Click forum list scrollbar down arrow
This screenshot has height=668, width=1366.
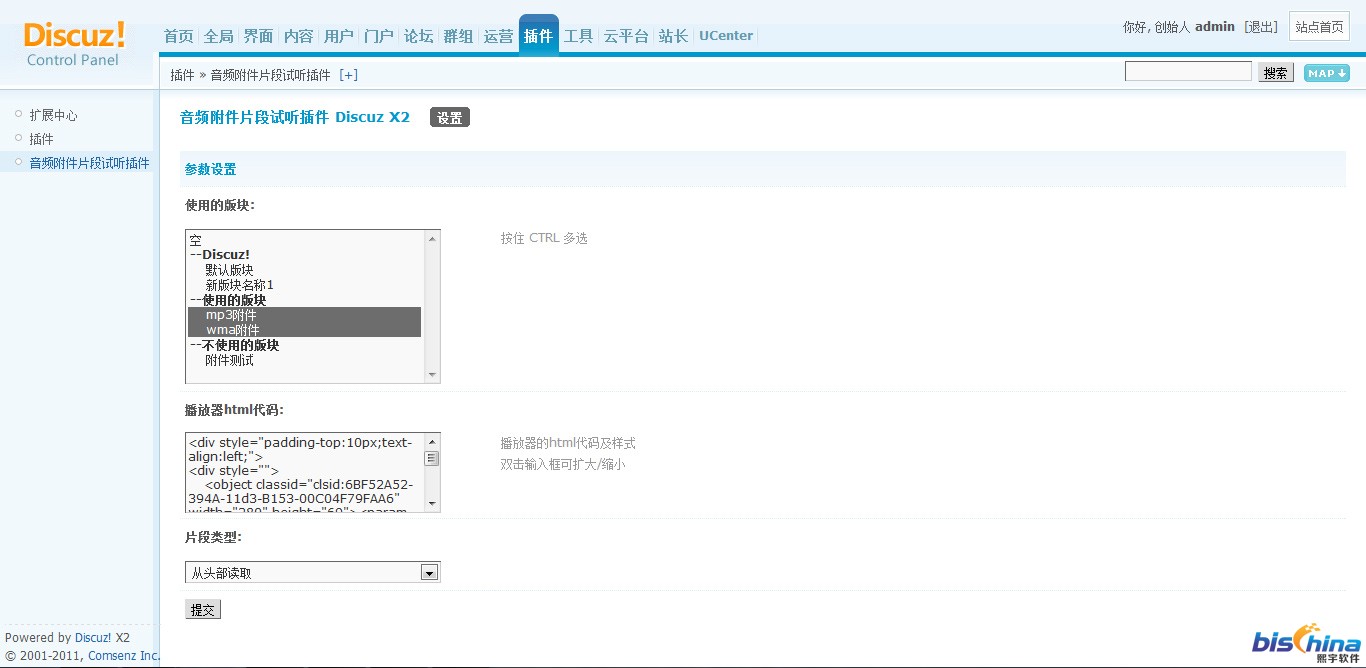(432, 375)
